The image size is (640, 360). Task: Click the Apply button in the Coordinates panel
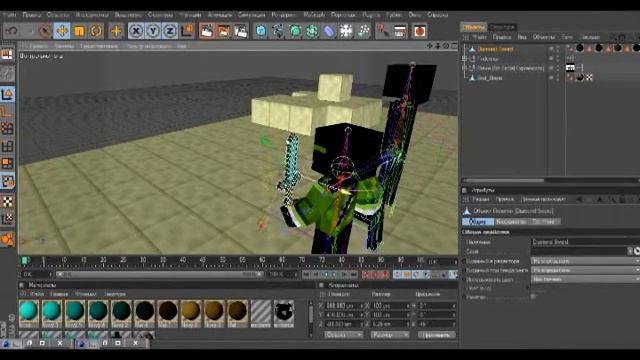pos(436,335)
